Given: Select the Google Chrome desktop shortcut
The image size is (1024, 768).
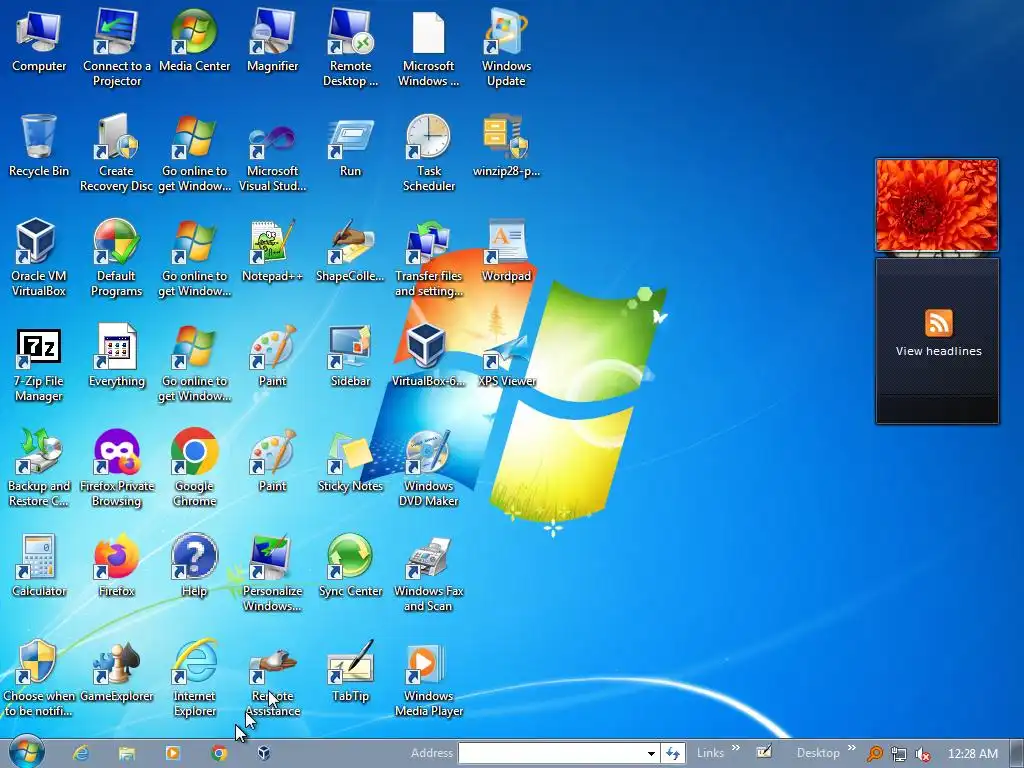Looking at the screenshot, I should pos(194,469).
